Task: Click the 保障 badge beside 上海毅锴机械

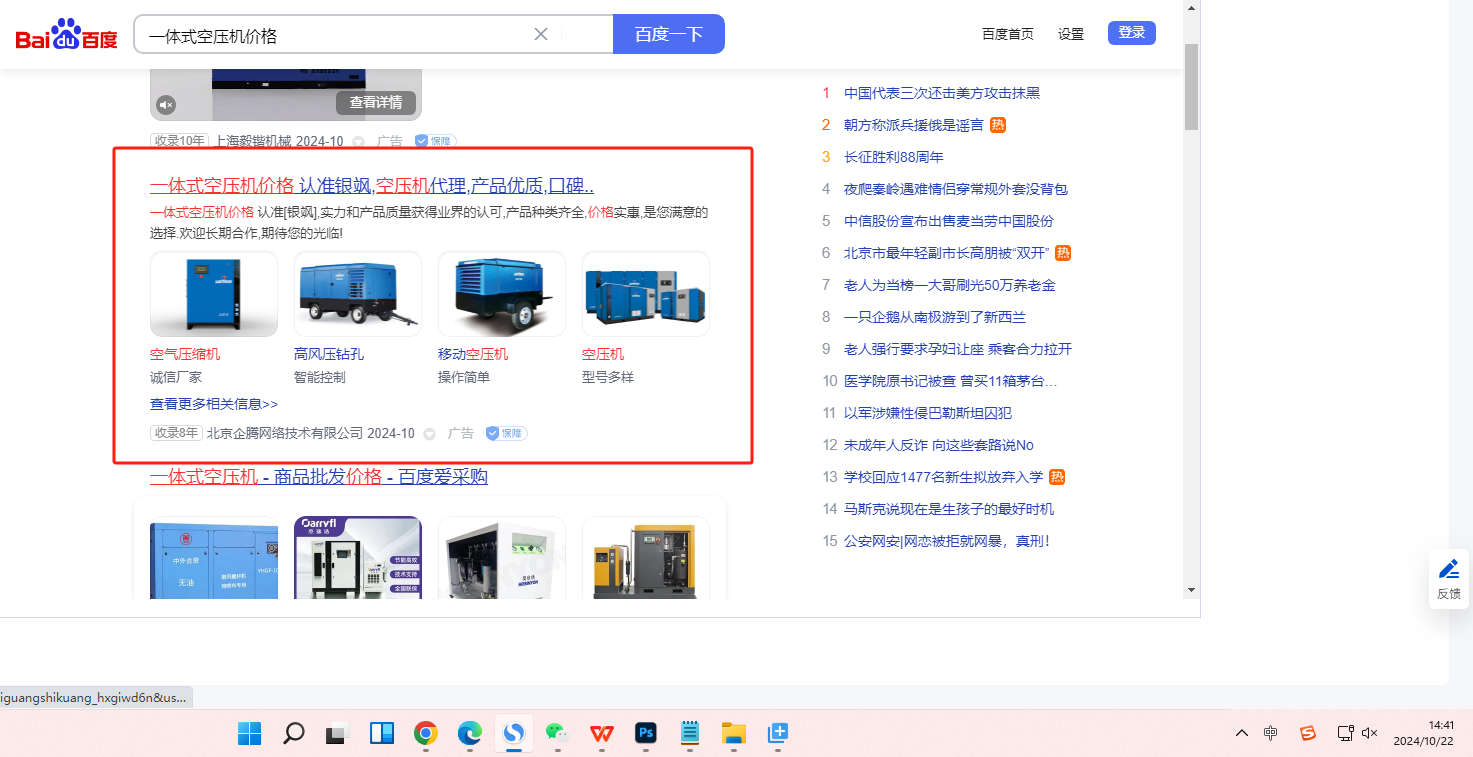Action: click(435, 141)
